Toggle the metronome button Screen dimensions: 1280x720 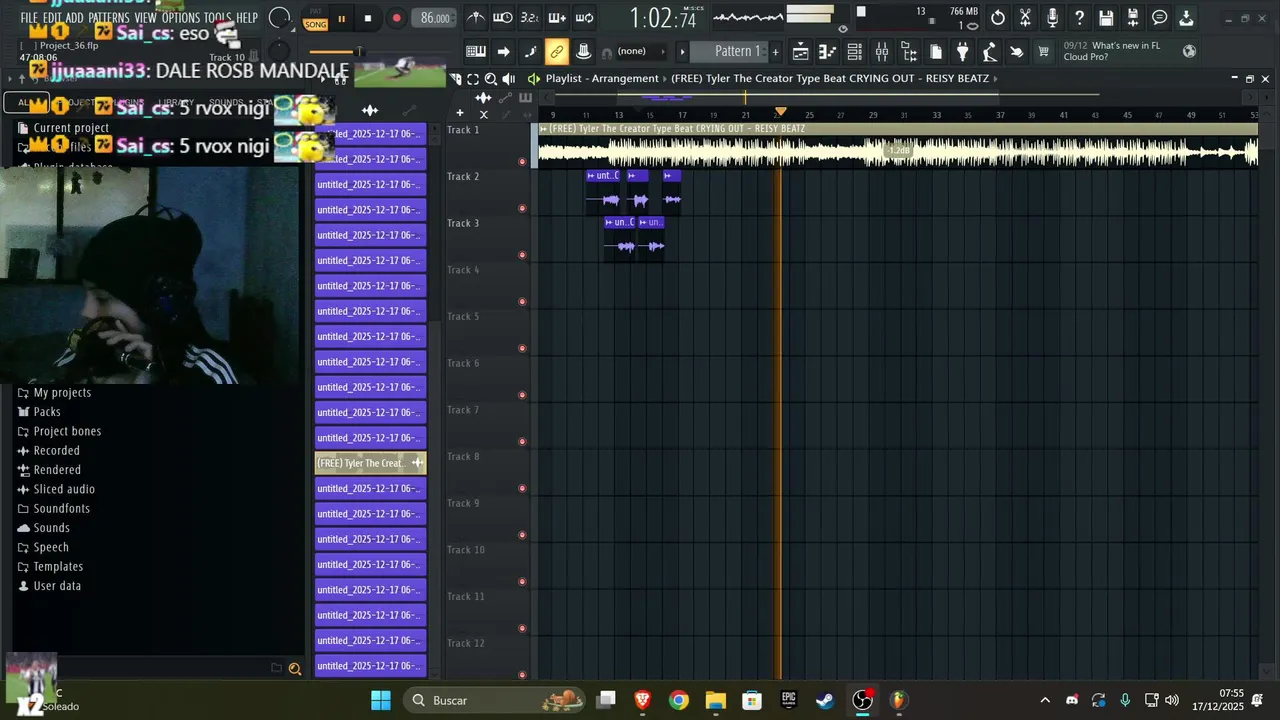(476, 18)
